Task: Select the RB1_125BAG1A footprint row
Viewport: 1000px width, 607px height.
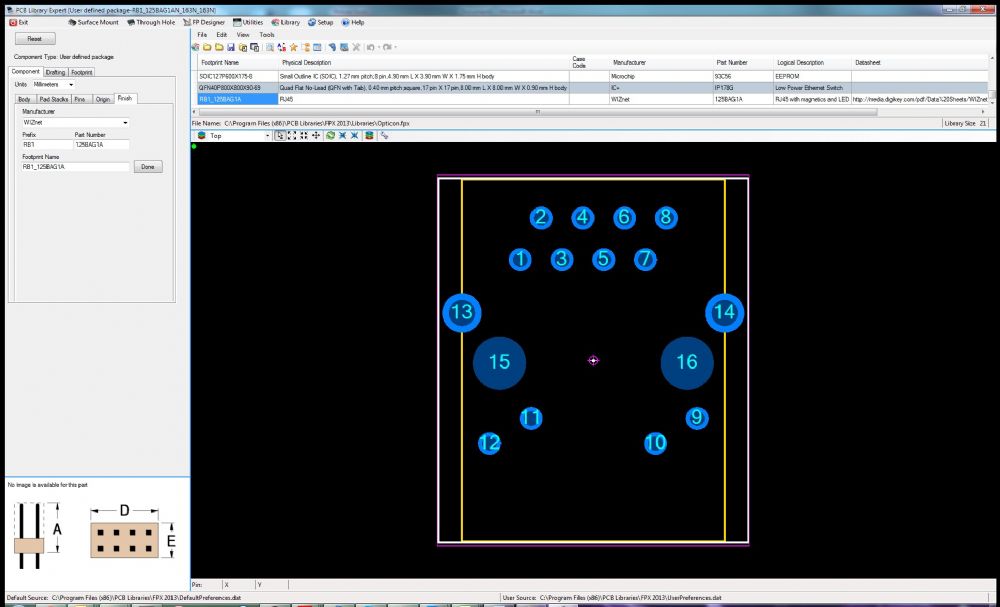Action: click(x=591, y=99)
